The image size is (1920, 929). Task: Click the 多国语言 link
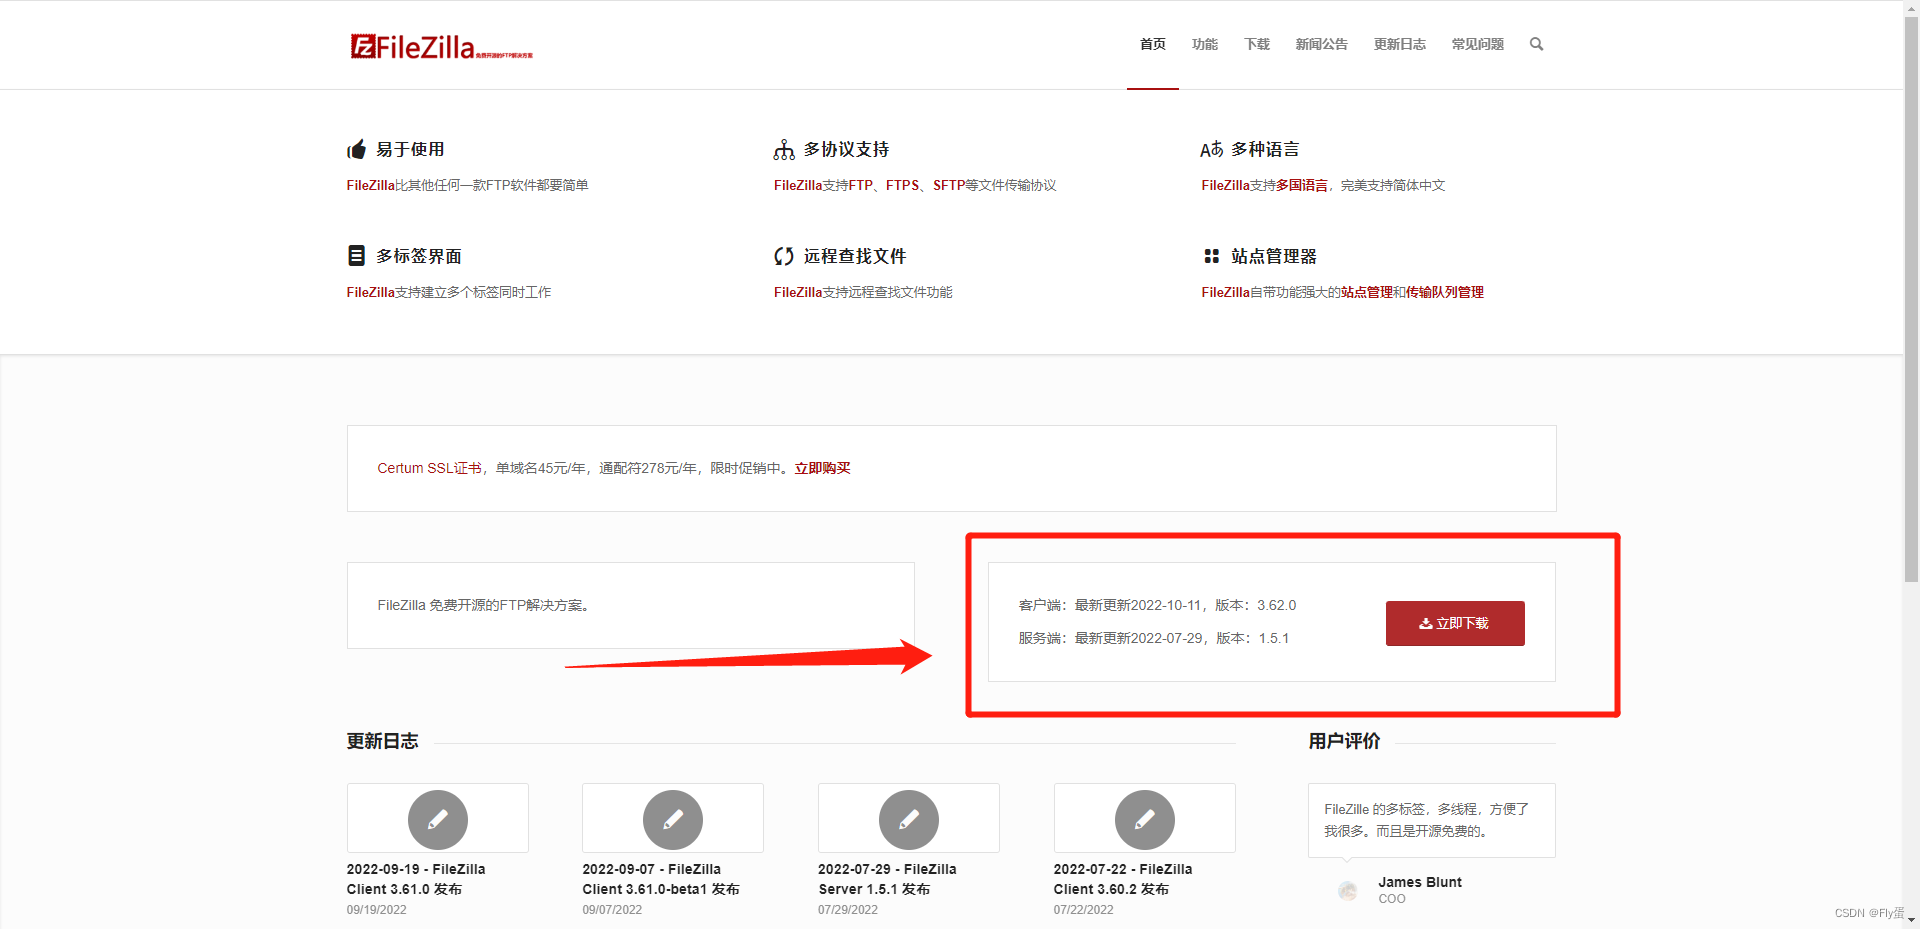pyautogui.click(x=1302, y=185)
